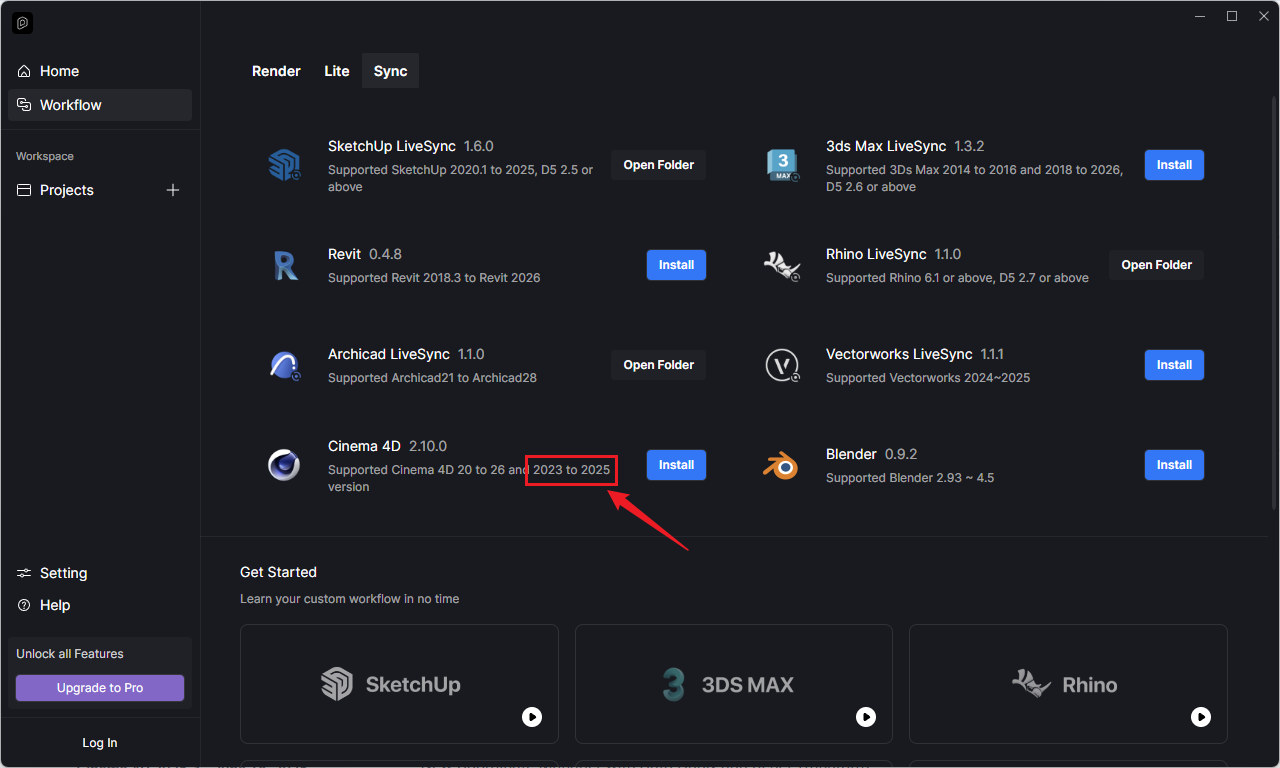Click the 3ds Max LiveSync icon
Viewport: 1280px width, 768px height.
(x=782, y=165)
